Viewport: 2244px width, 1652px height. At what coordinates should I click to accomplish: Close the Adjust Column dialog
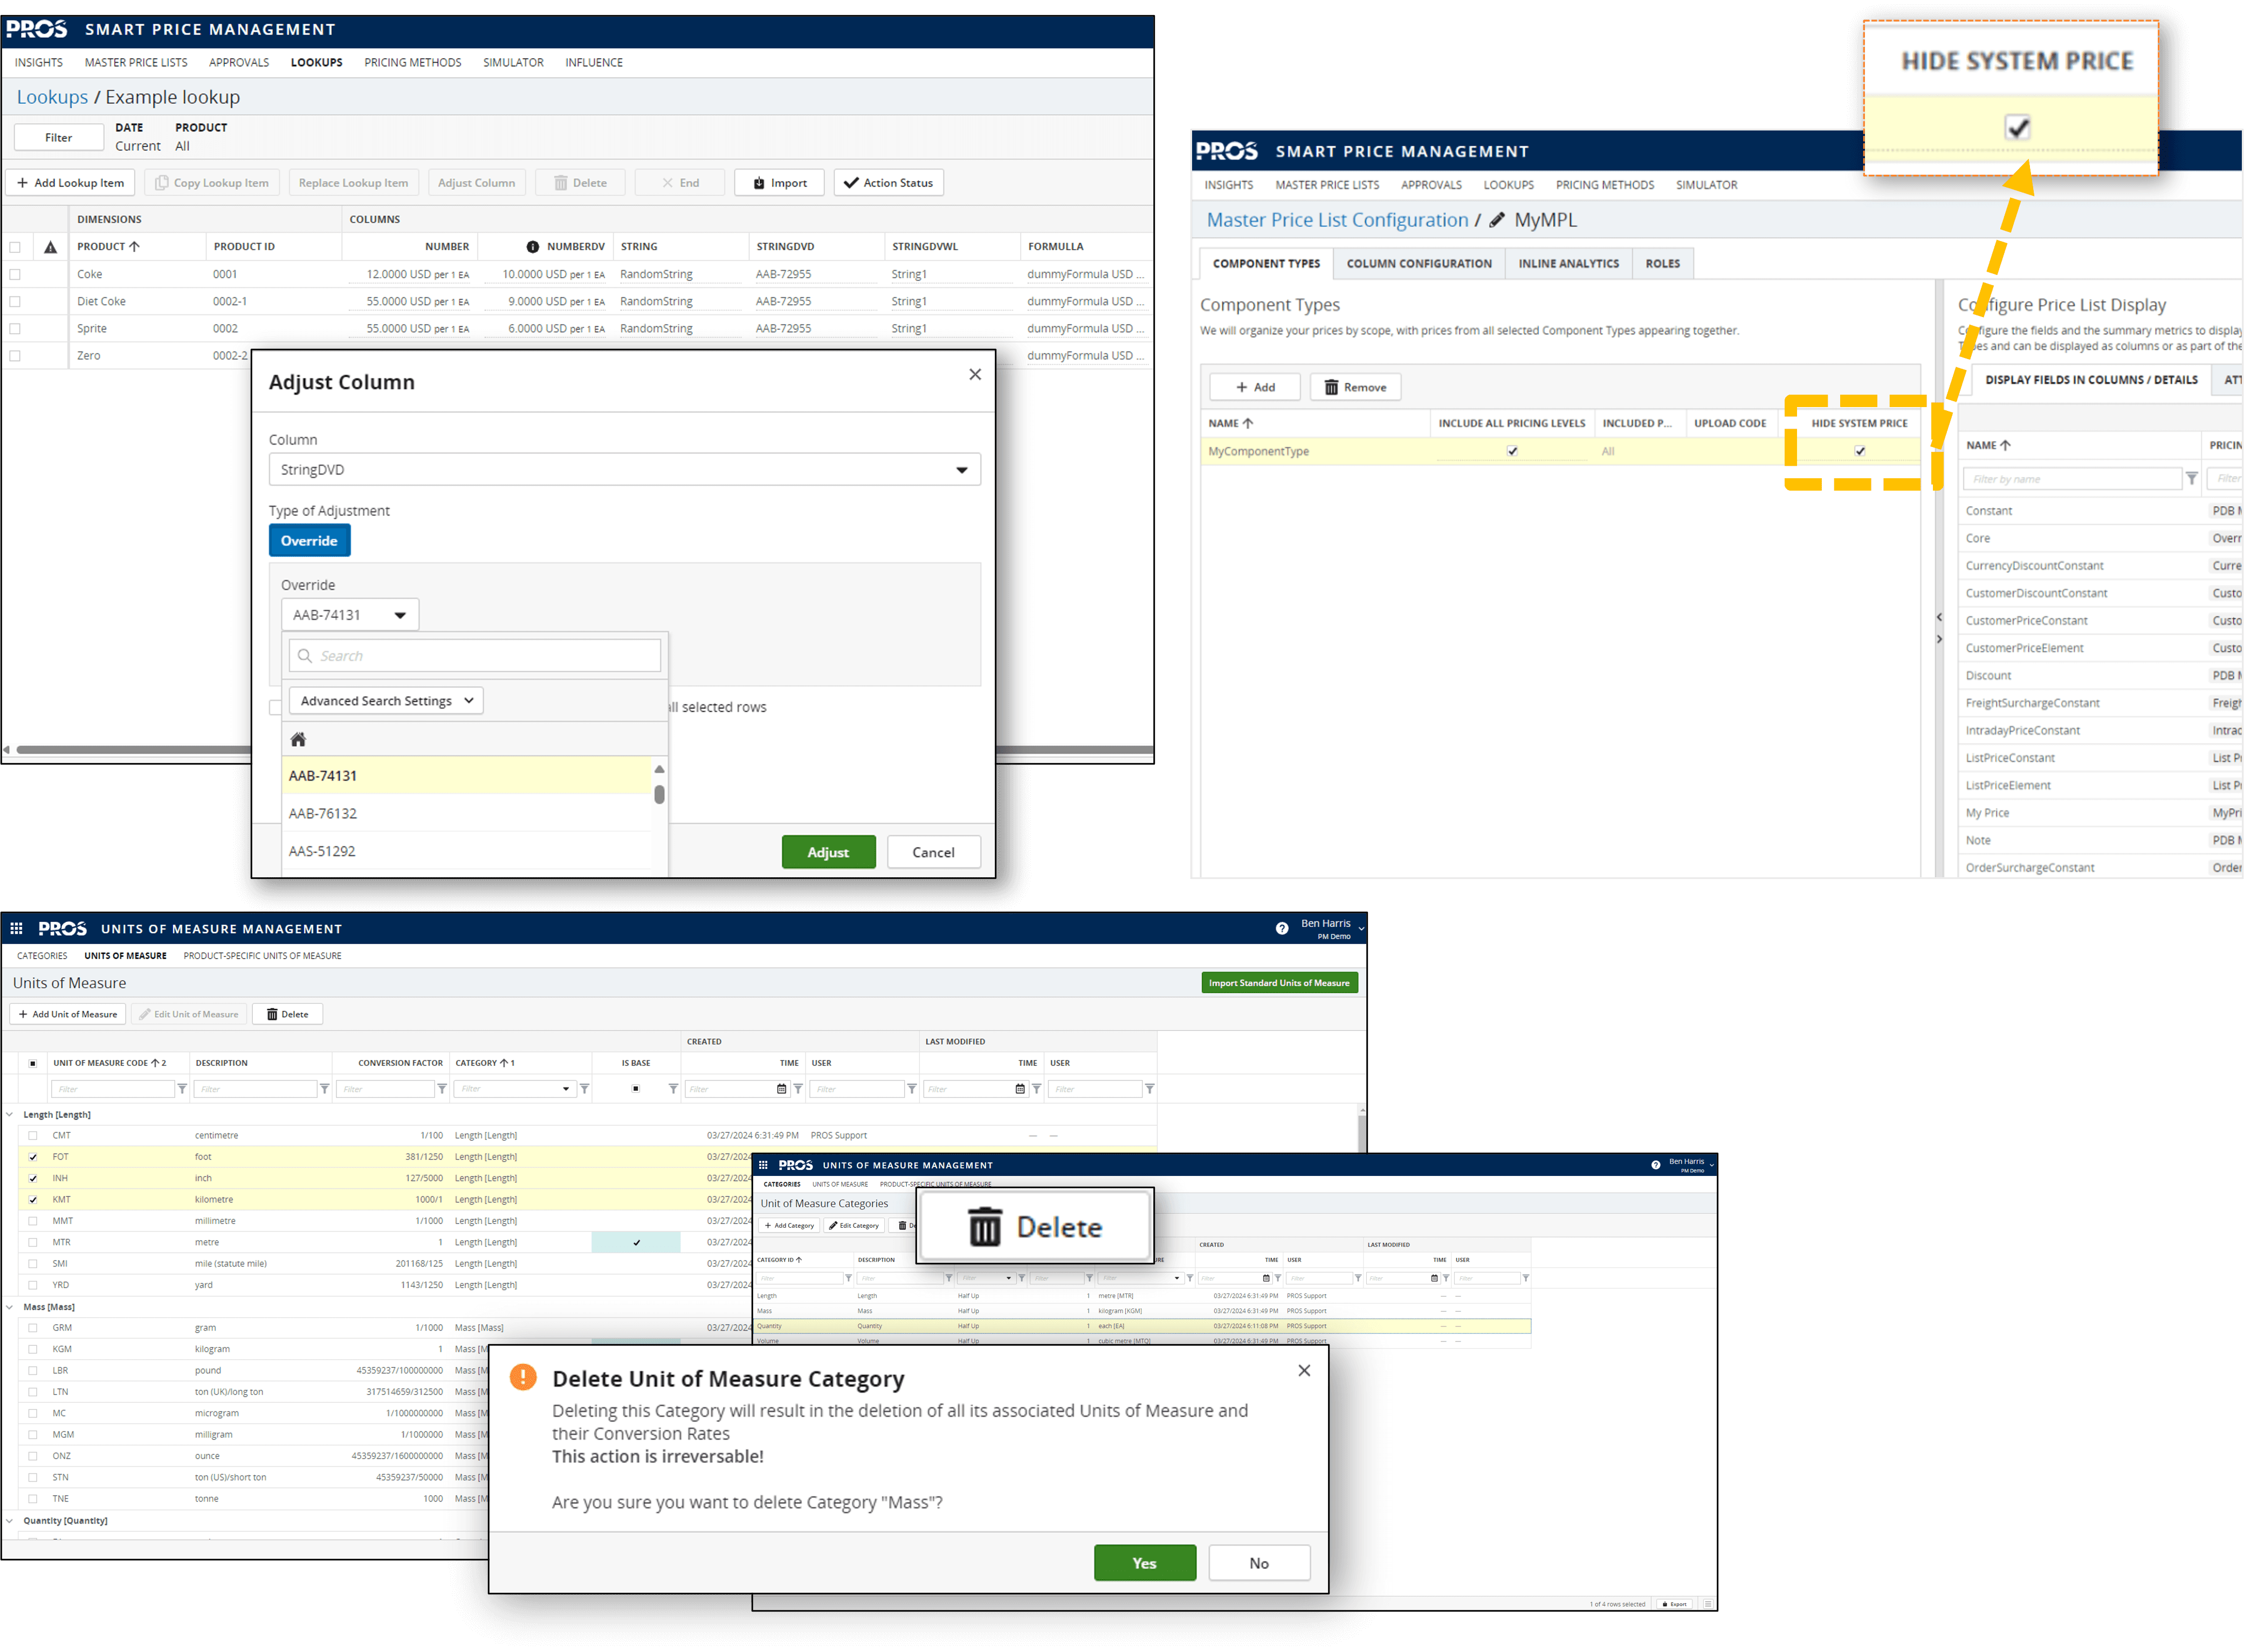click(x=975, y=375)
